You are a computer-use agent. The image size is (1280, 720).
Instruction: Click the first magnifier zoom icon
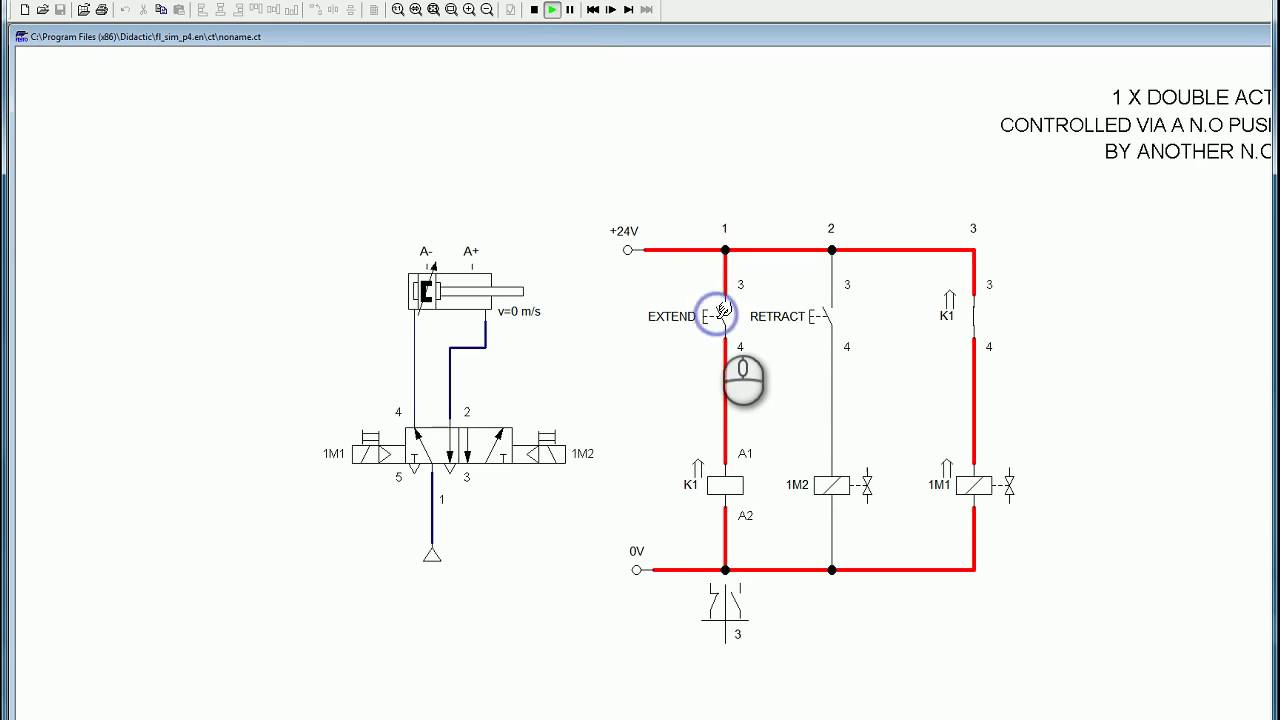pyautogui.click(x=398, y=10)
